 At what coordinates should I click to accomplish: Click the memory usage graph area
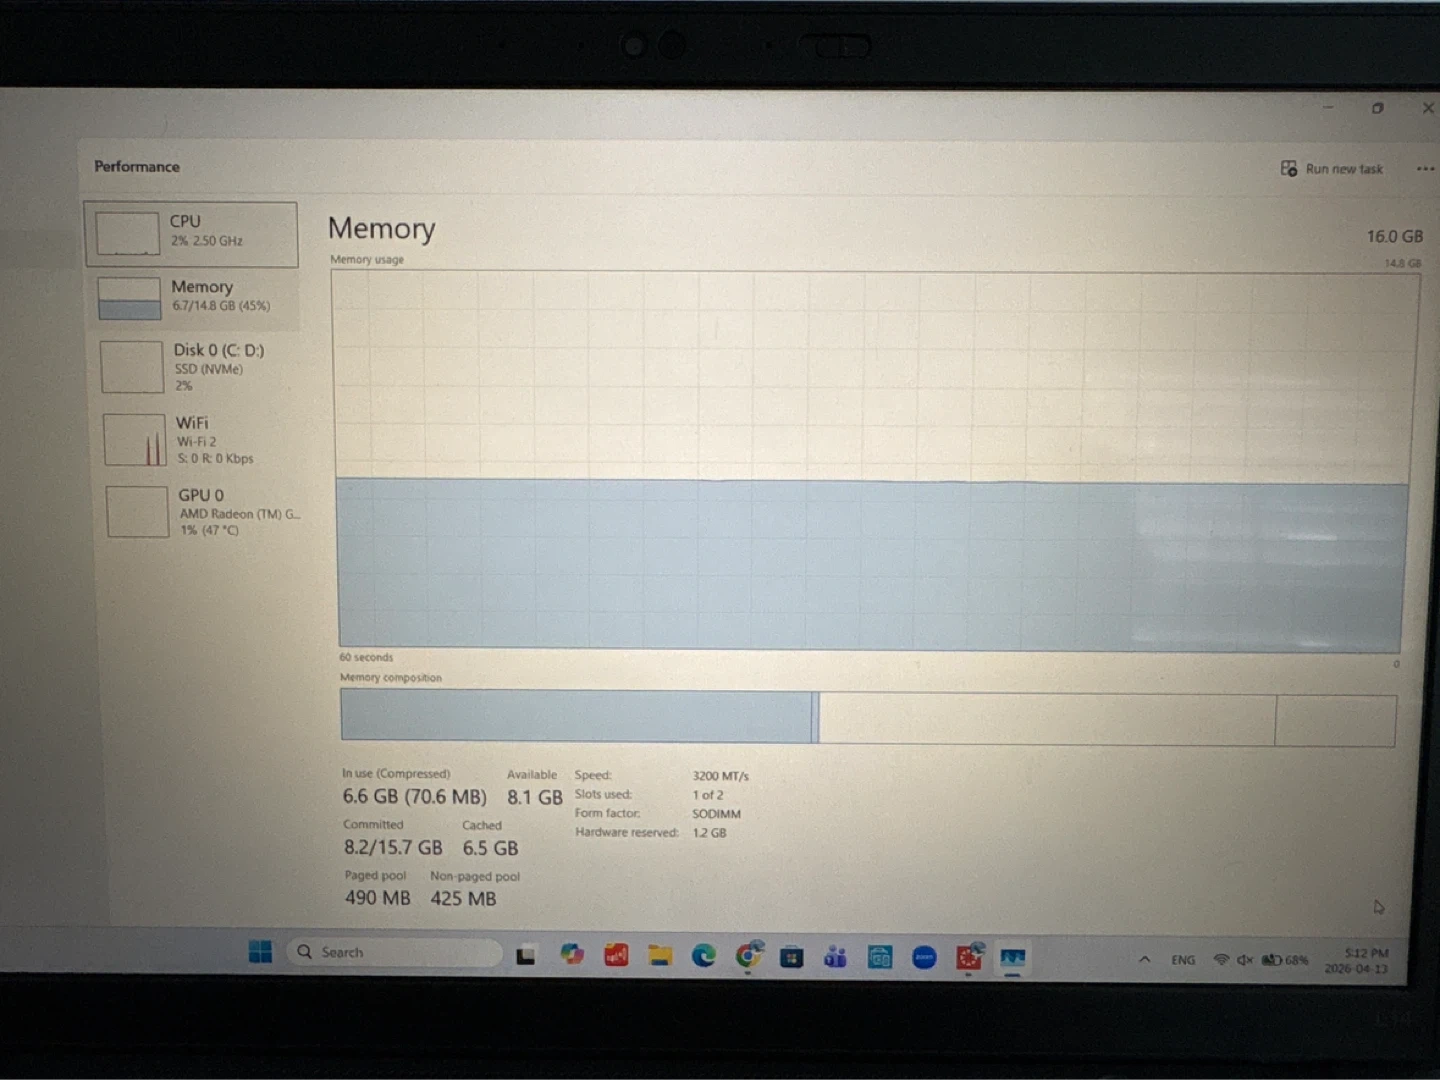click(870, 460)
